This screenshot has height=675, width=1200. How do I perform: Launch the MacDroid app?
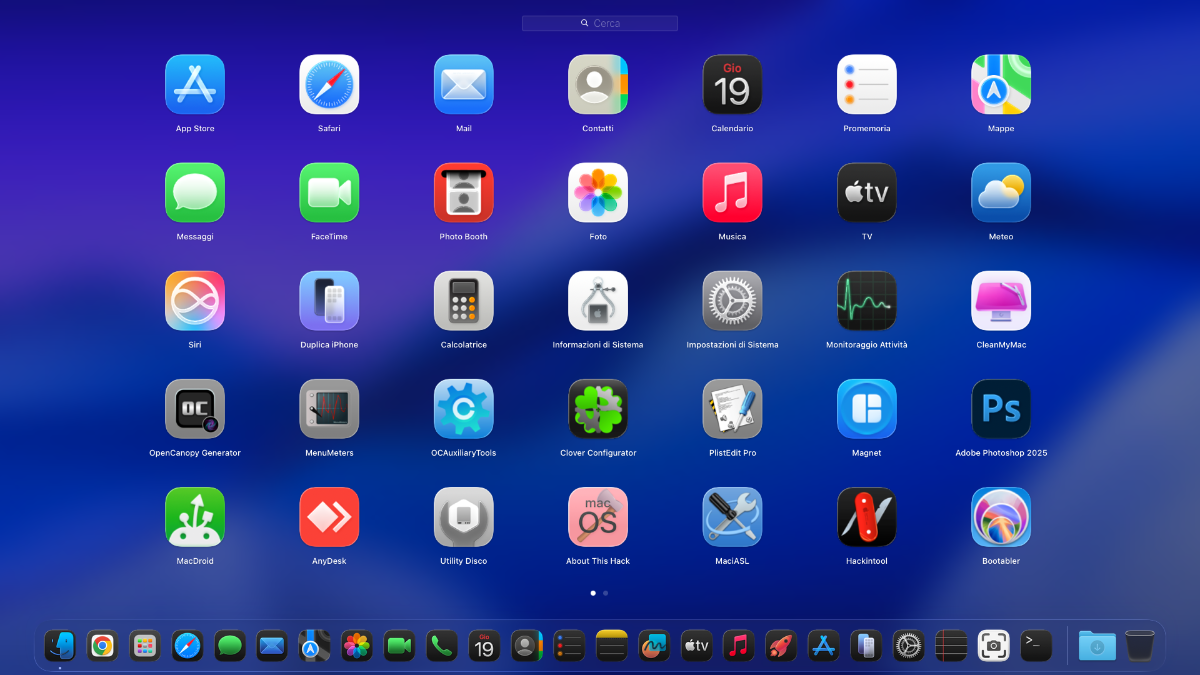[x=195, y=517]
